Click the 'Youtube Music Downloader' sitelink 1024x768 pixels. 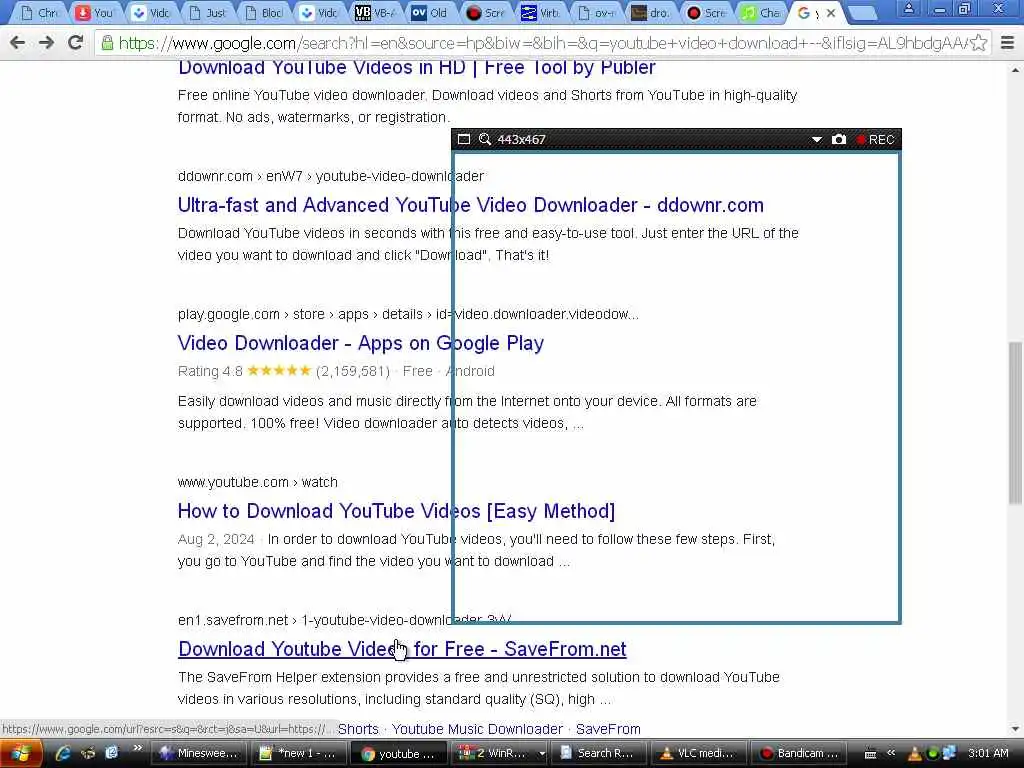pyautogui.click(x=477, y=729)
